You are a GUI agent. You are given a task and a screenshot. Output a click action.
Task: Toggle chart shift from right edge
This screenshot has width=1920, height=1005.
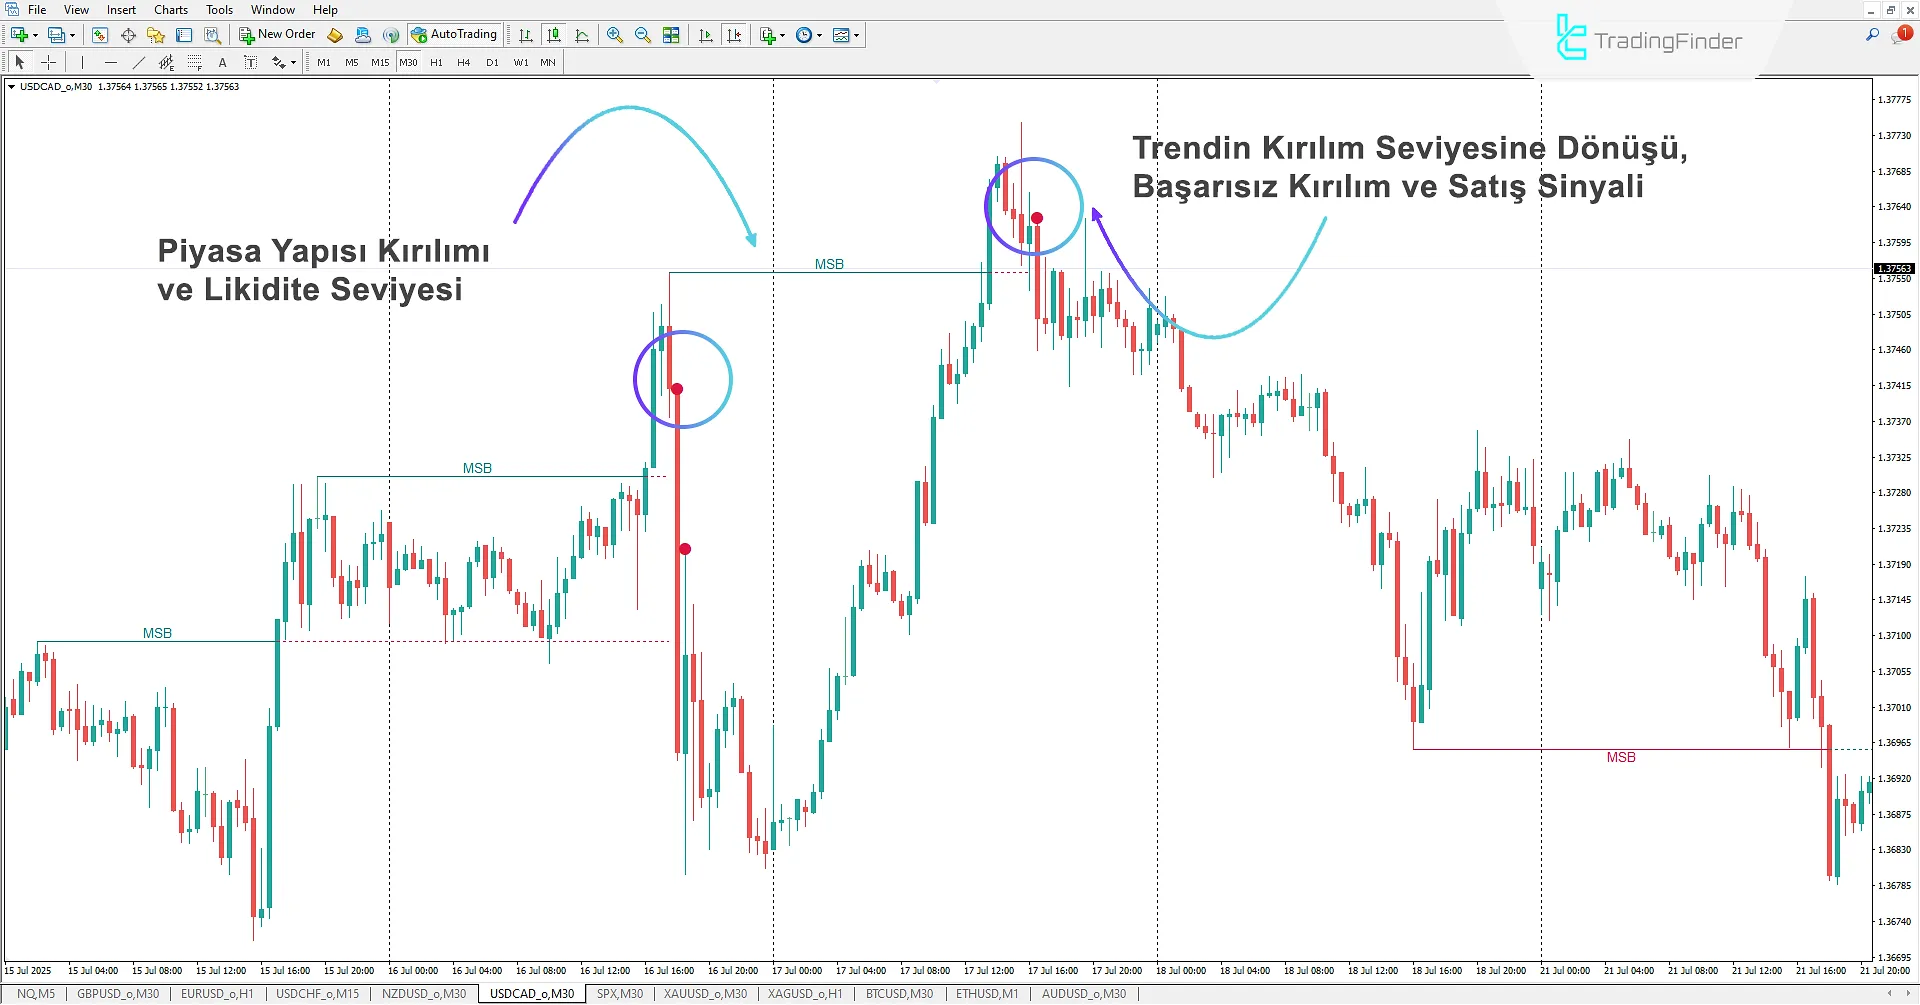[735, 34]
